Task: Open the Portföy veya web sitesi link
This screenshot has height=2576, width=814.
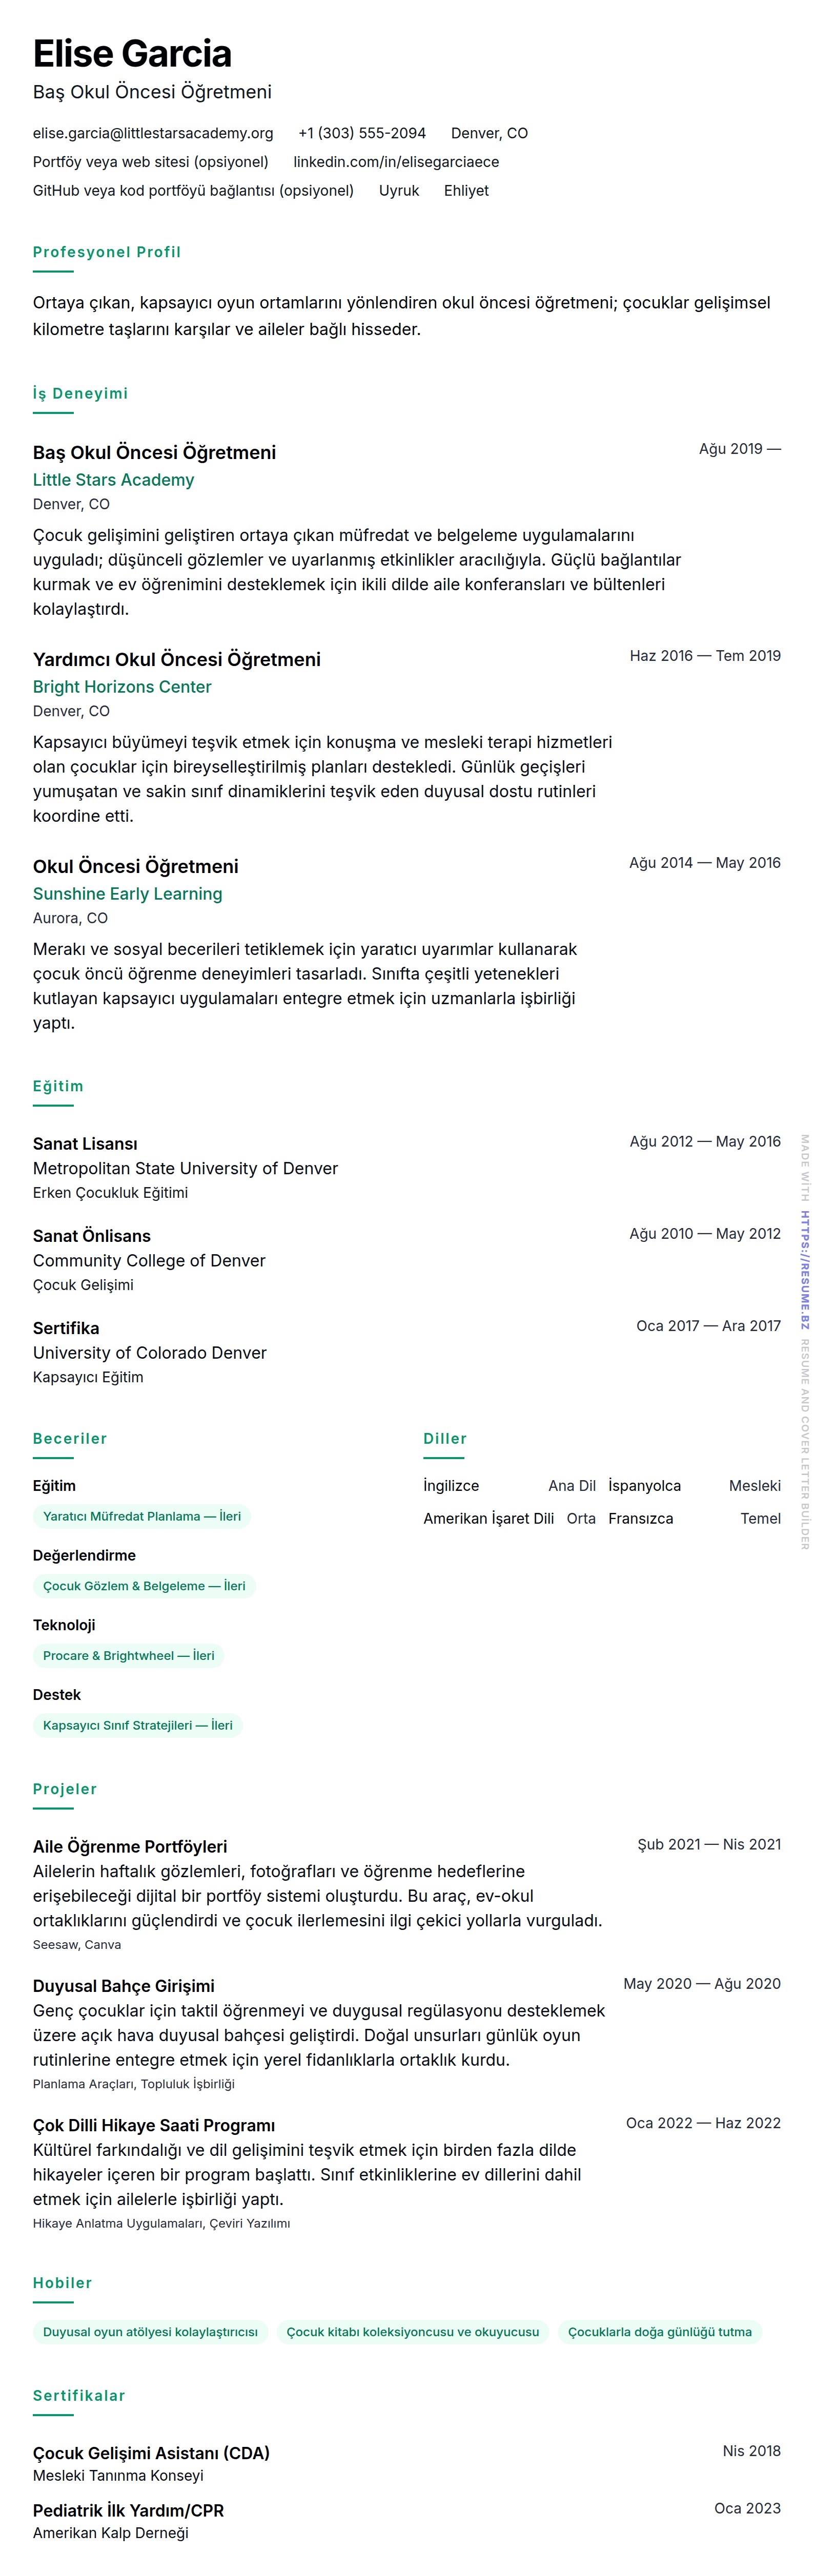Action: click(150, 162)
